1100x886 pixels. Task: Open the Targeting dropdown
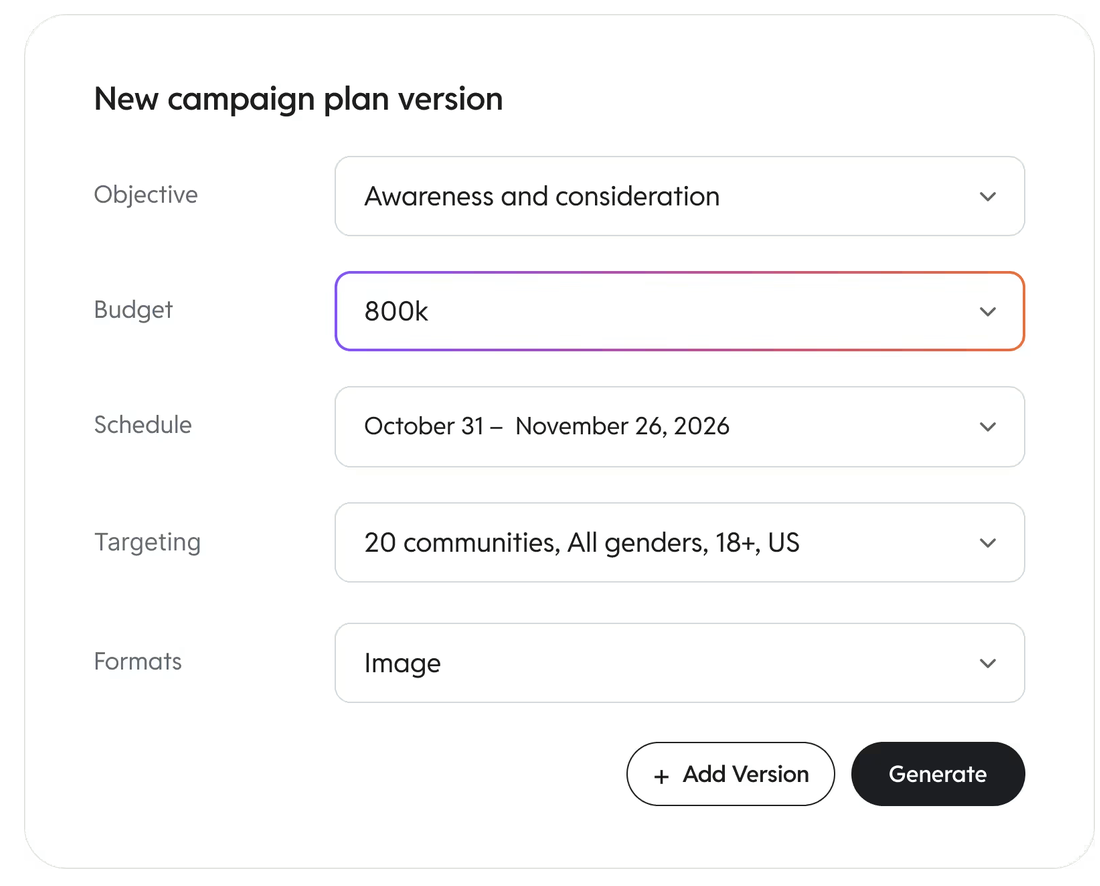(x=679, y=542)
